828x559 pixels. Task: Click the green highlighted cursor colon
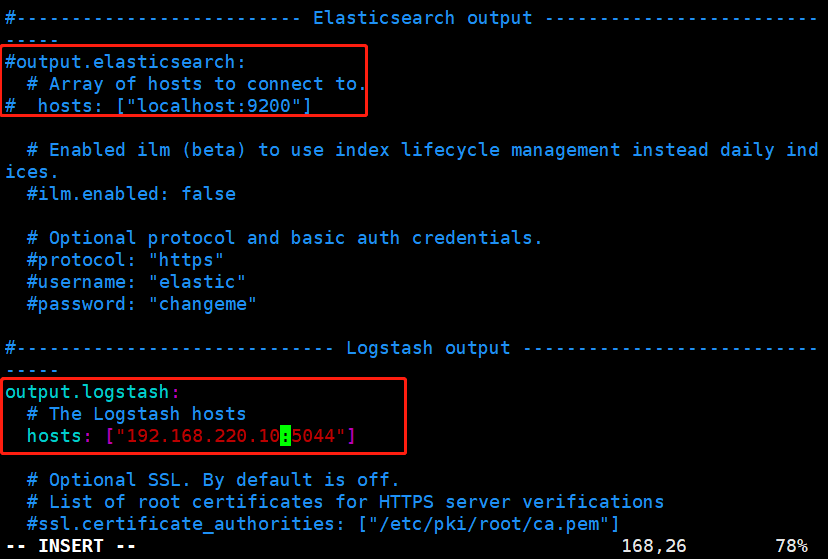[x=285, y=436]
